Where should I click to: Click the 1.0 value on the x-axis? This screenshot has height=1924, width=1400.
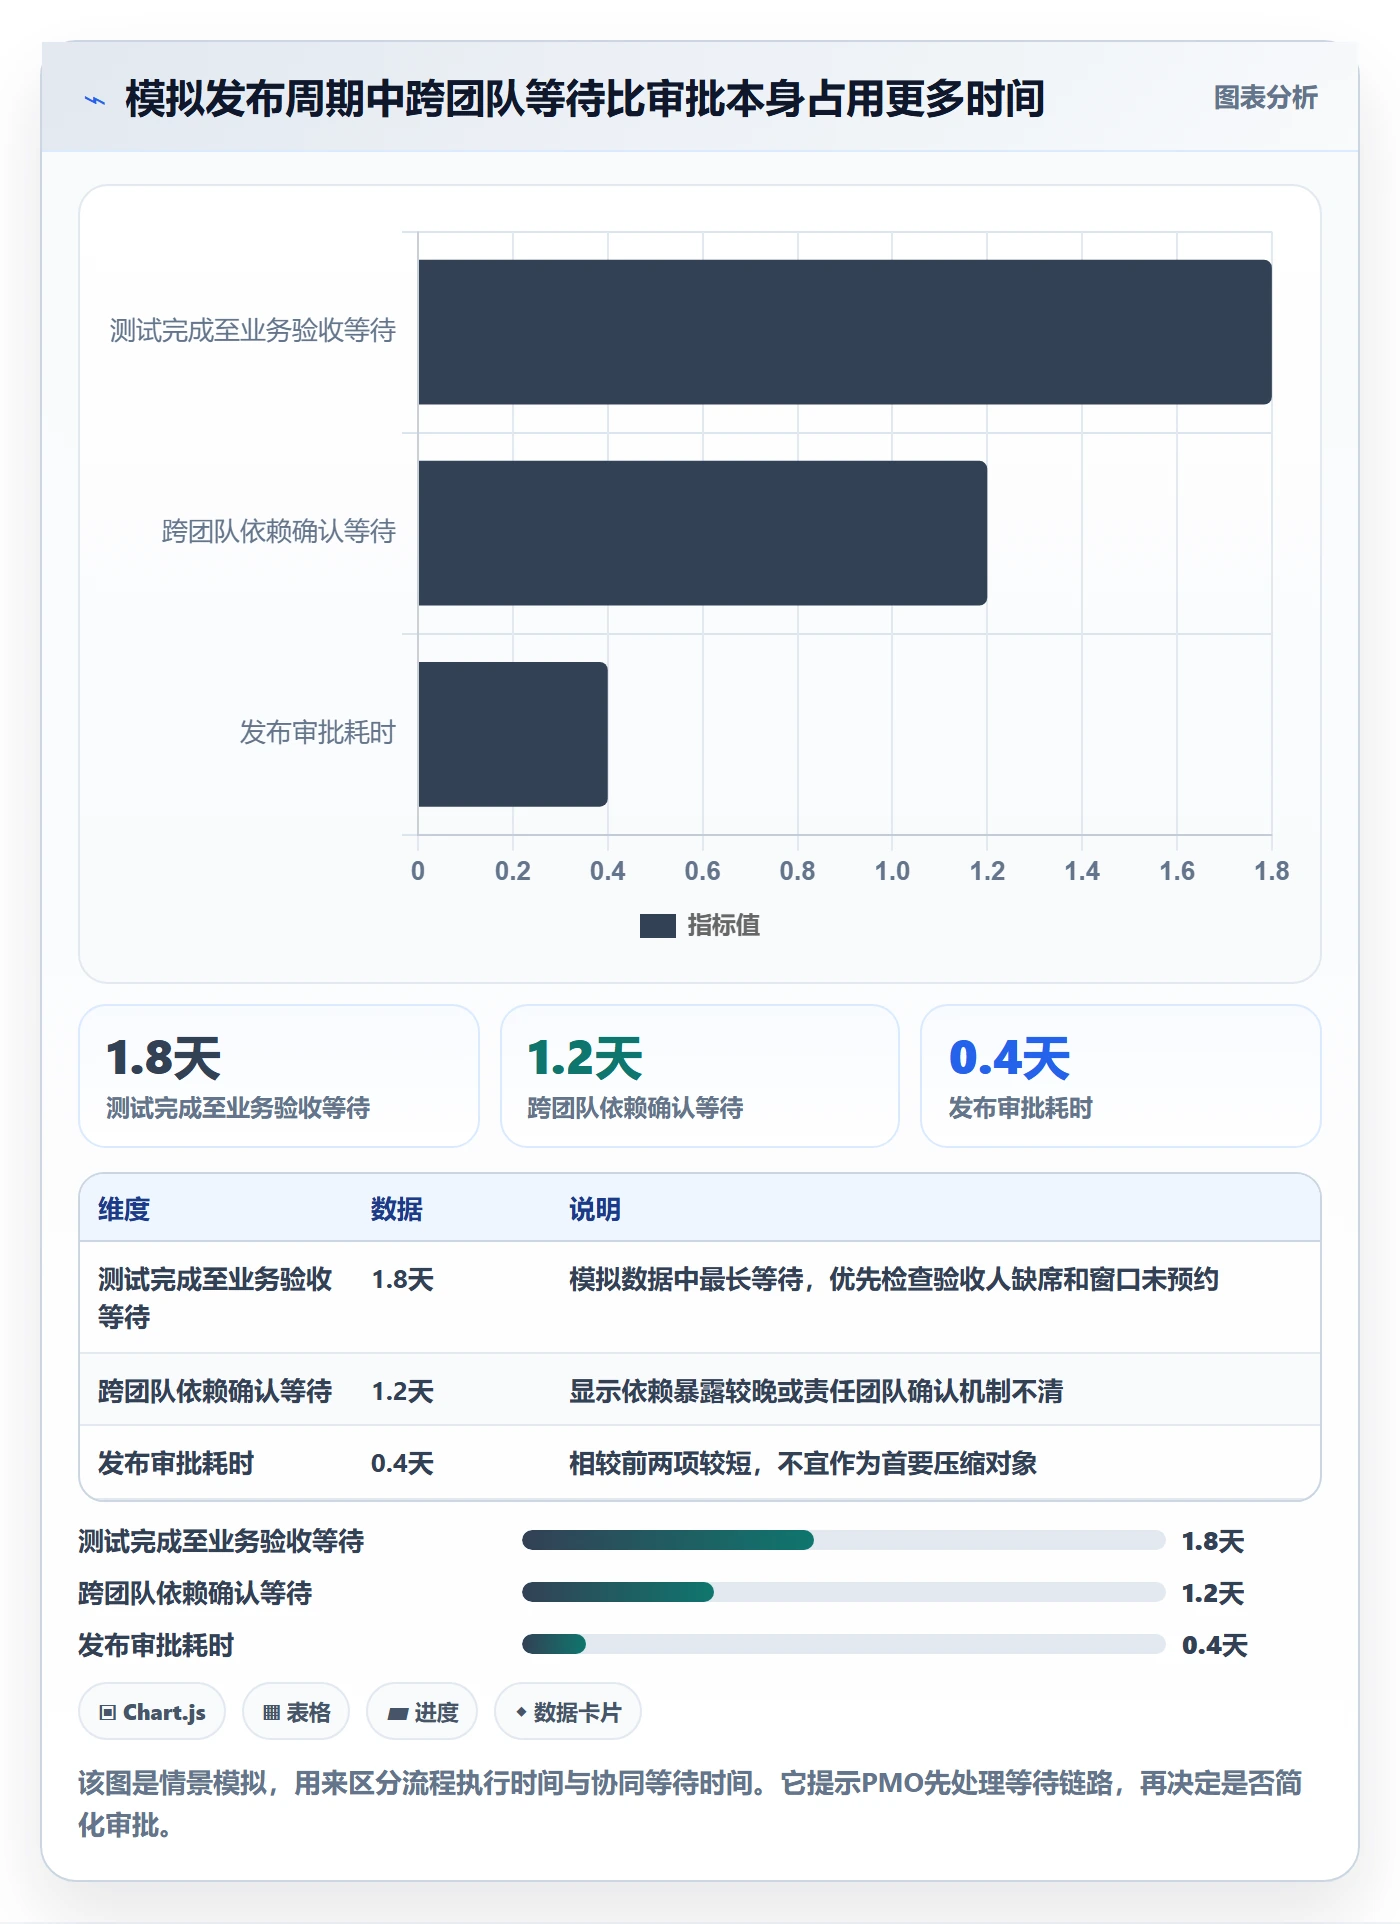892,871
